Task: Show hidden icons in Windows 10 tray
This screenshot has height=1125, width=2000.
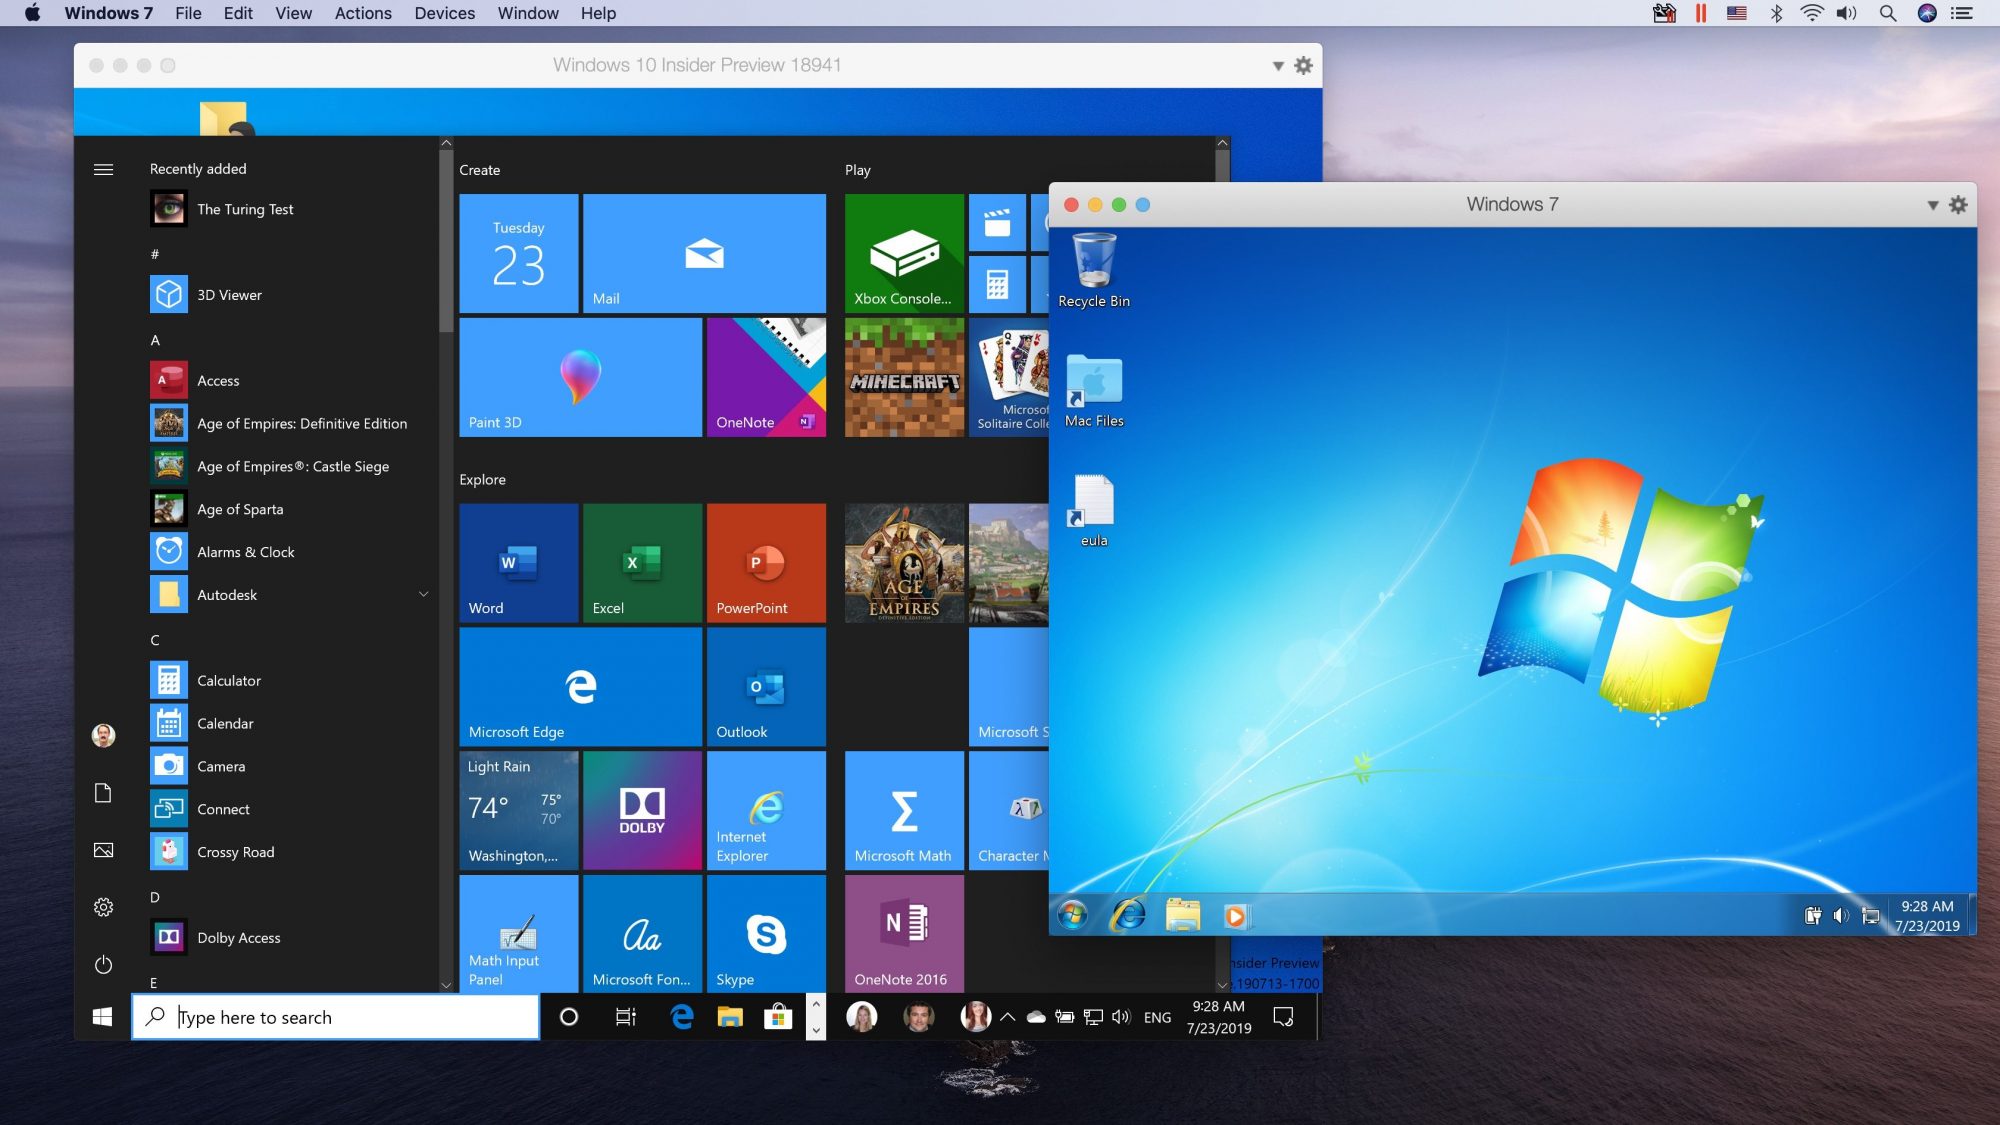Action: pyautogui.click(x=1008, y=1017)
